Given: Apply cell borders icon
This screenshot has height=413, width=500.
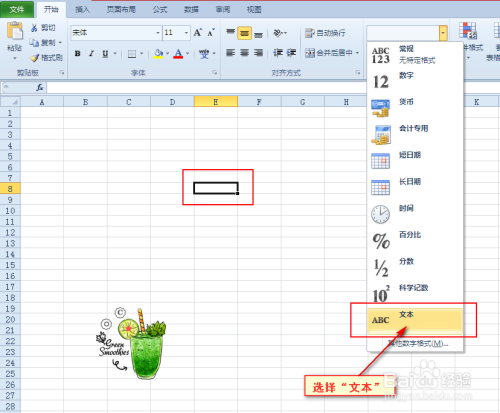Looking at the screenshot, I should 132,53.
